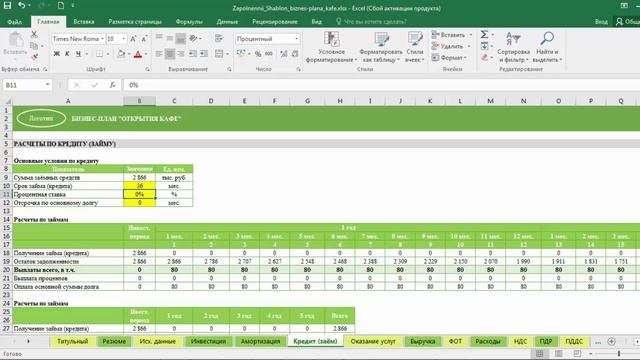
Task: Open Условное форматирование menu
Action: click(x=331, y=47)
